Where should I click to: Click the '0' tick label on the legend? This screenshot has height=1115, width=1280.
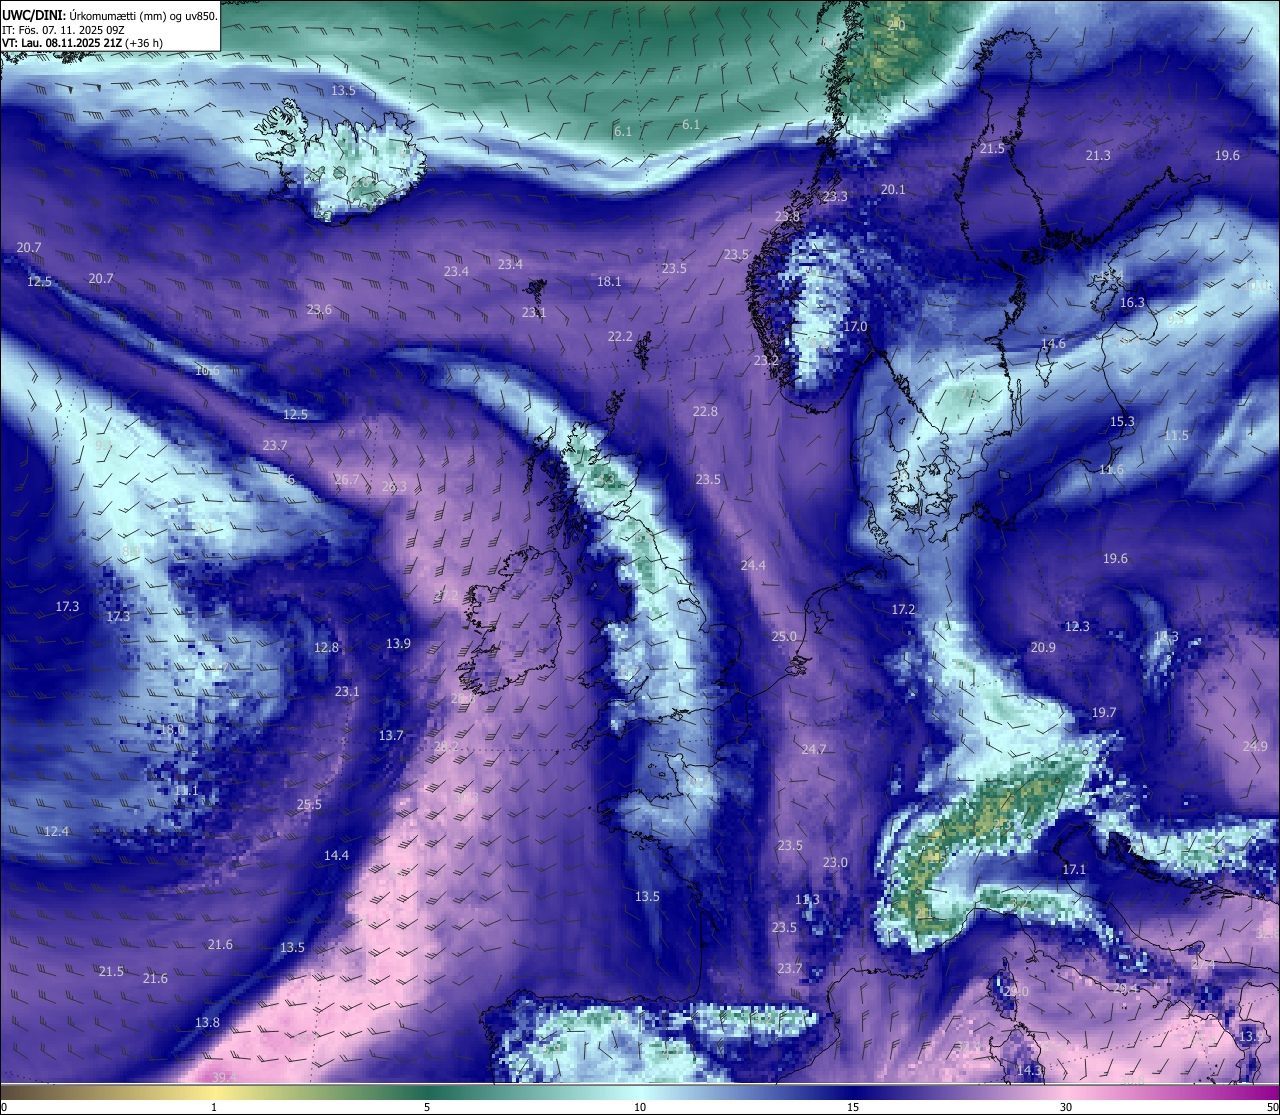tap(4, 1108)
